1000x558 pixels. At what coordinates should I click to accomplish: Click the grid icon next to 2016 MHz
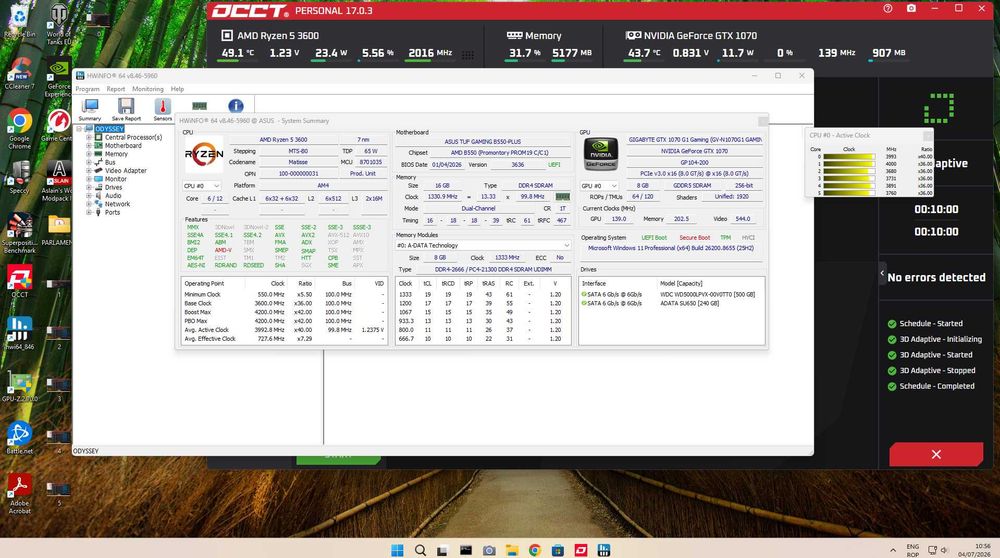tap(467, 55)
